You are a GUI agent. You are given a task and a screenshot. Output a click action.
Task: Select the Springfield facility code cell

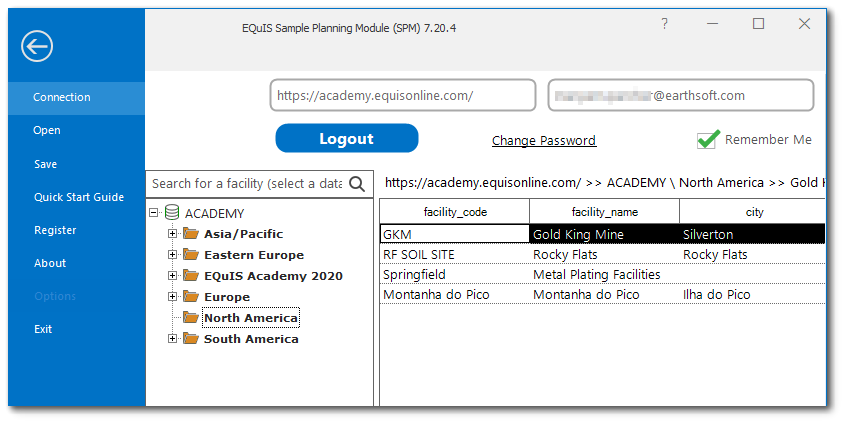[455, 274]
